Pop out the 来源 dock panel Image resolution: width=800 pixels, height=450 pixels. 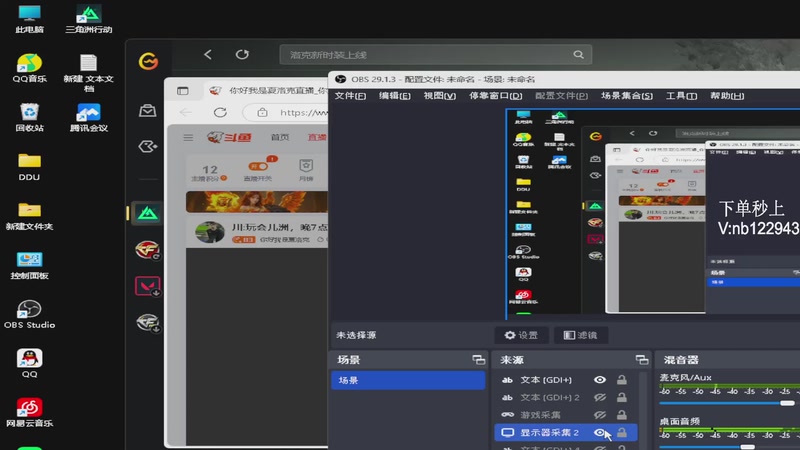(642, 360)
